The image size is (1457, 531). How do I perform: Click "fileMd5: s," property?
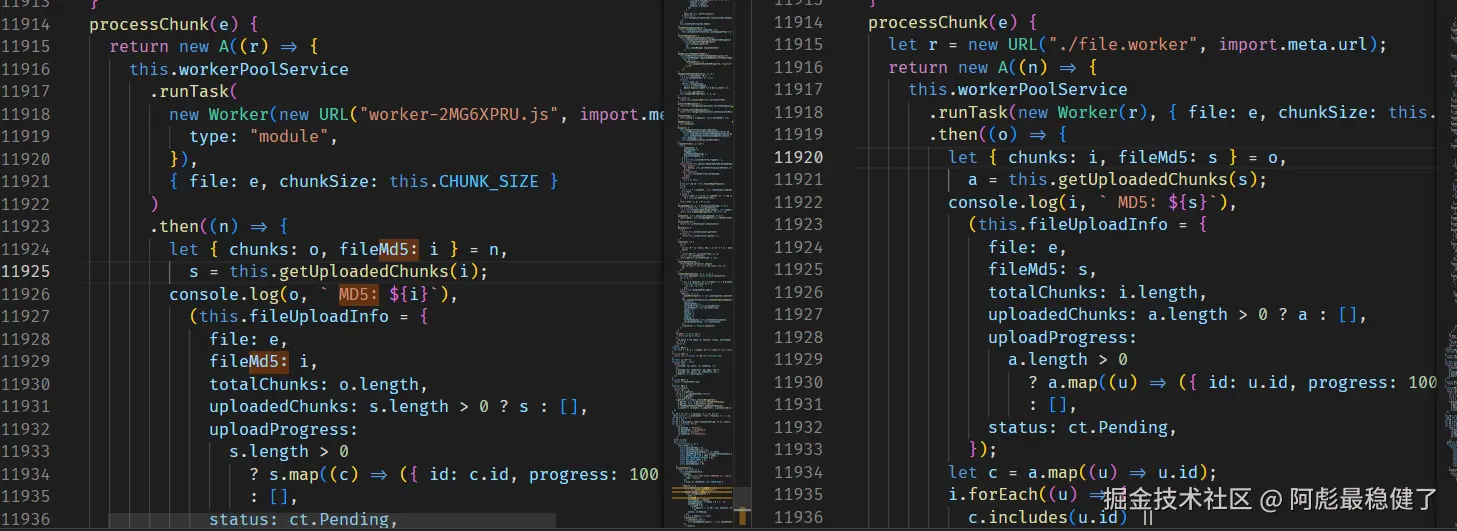tap(1043, 270)
